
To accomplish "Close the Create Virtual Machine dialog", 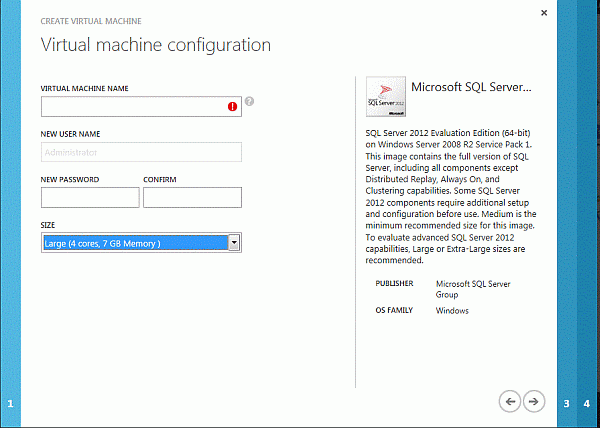I will click(x=544, y=13).
